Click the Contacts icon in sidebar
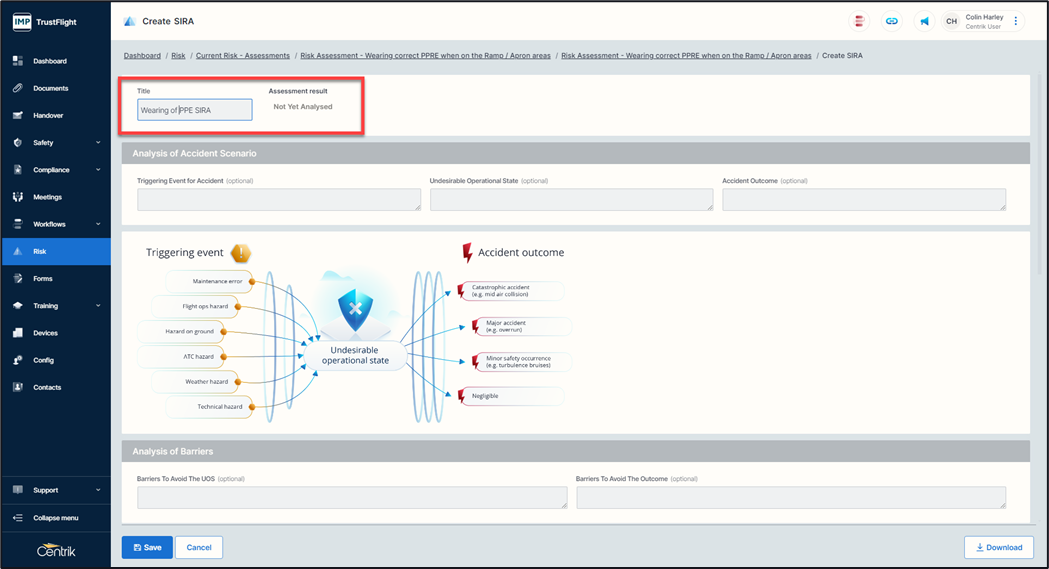 click(18, 387)
